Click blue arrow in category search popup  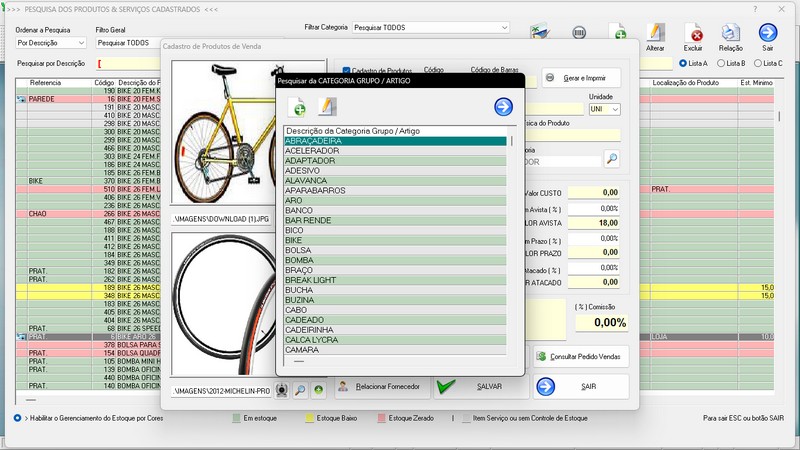503,107
